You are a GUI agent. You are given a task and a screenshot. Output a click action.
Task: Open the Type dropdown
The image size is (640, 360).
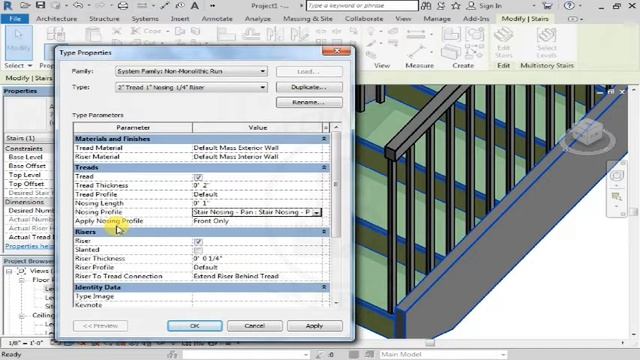(263, 87)
